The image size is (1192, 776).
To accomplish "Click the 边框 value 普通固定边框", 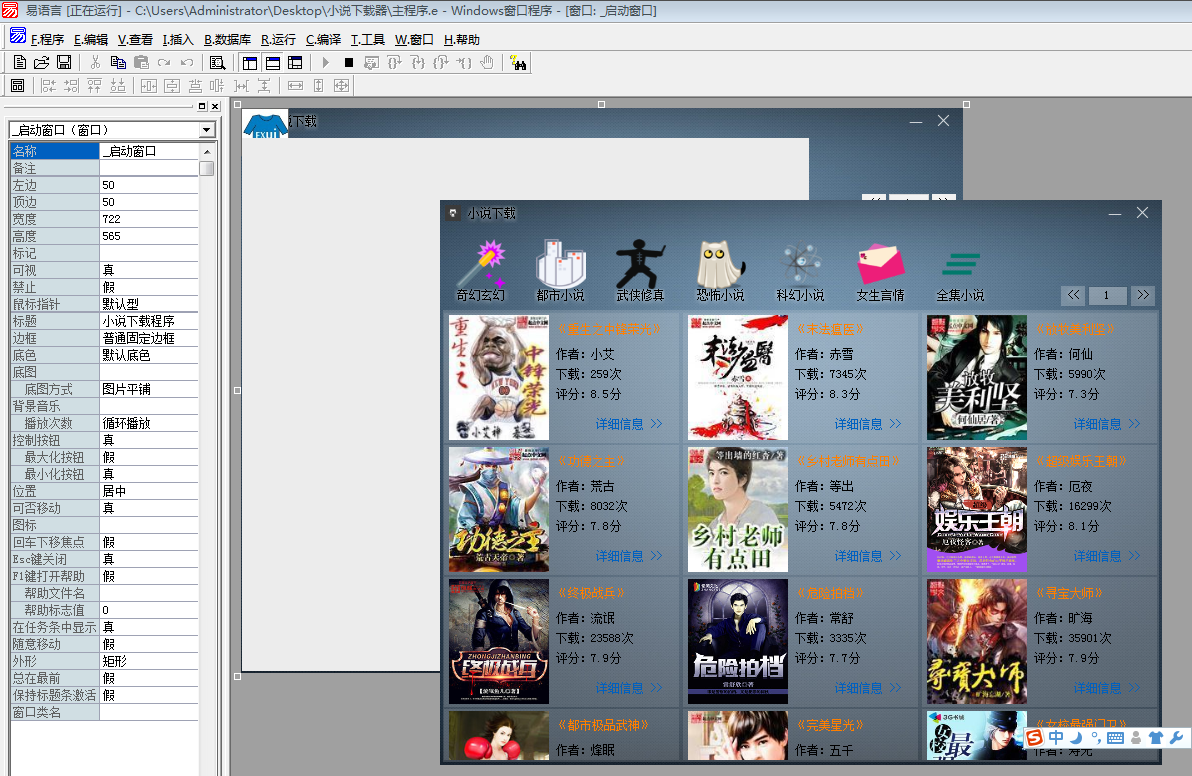I will click(x=149, y=338).
